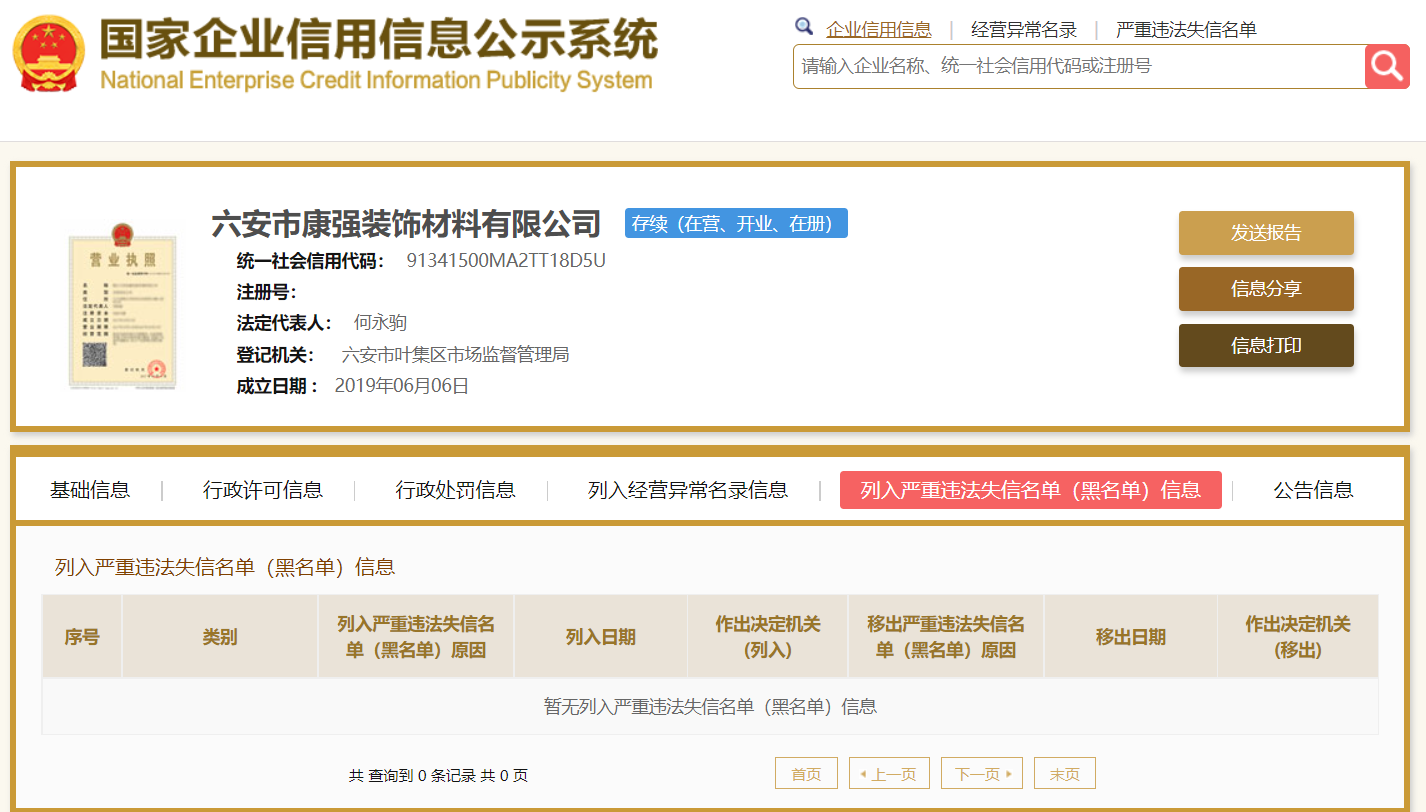Click the red search magnifier button
1426x812 pixels.
click(1387, 66)
